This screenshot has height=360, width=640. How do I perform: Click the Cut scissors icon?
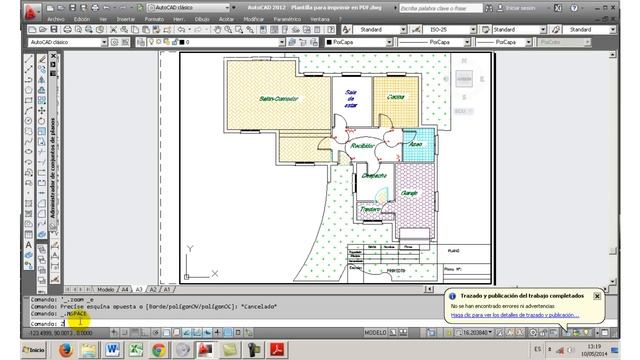pyautogui.click(x=113, y=29)
